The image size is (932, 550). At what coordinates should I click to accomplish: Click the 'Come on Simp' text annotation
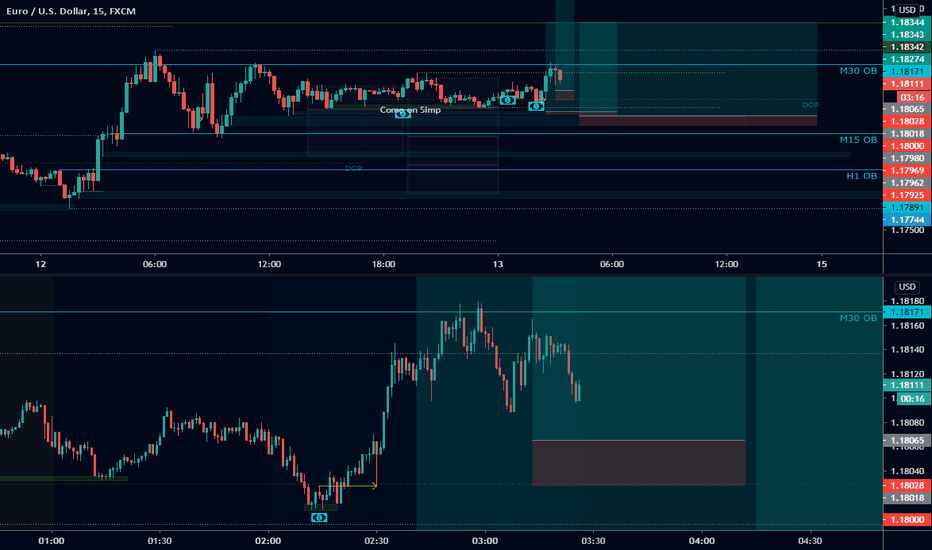[x=410, y=109]
